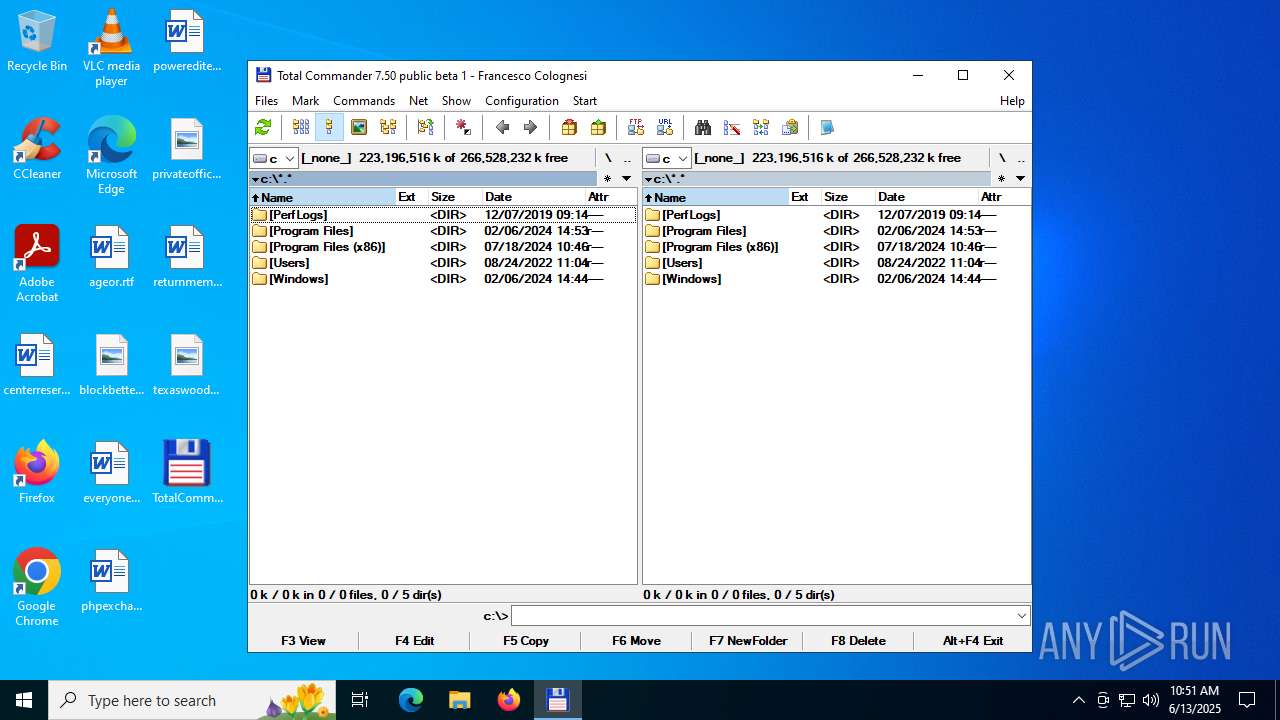Click into the command line input field
1280x720 pixels.
click(x=762, y=616)
